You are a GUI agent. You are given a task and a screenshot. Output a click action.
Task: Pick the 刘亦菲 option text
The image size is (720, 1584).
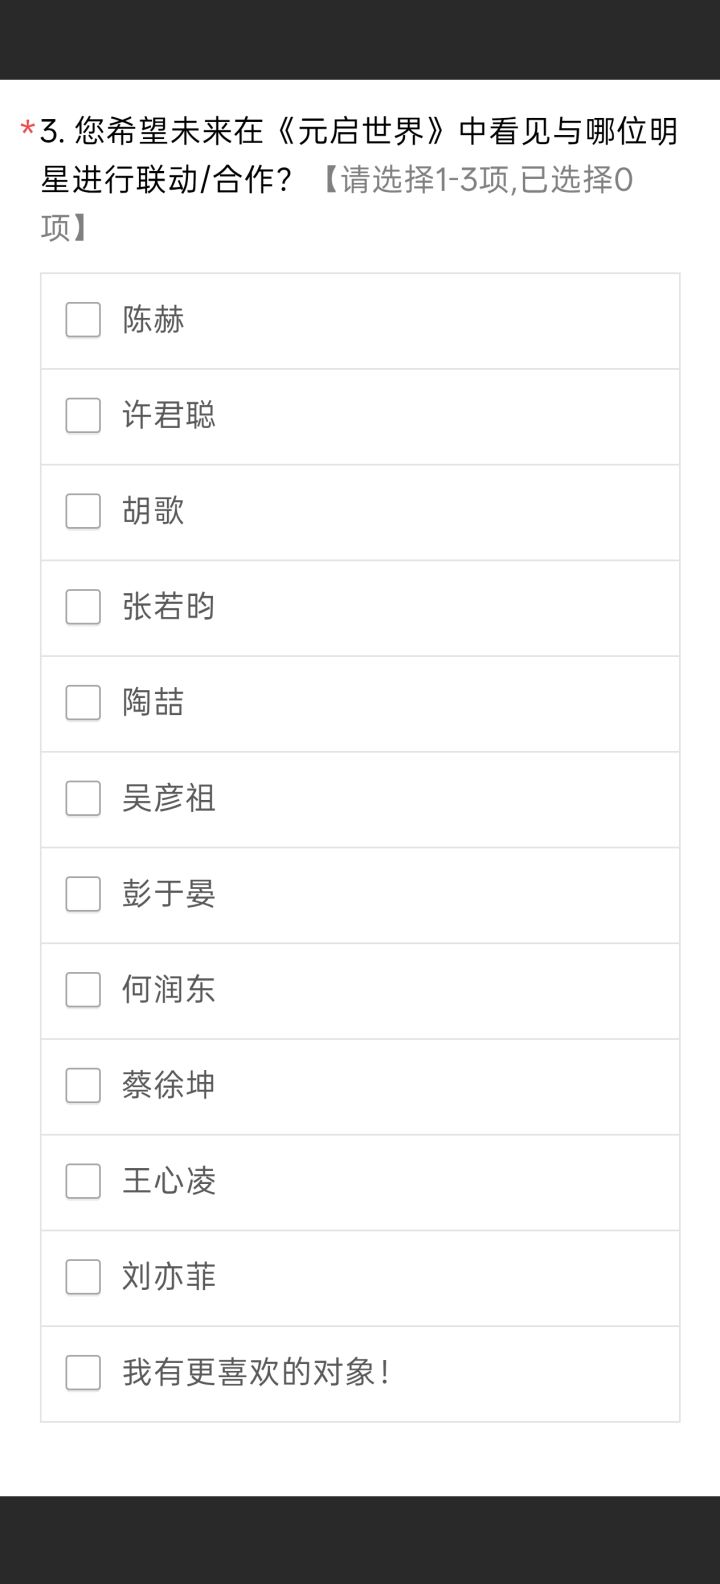click(169, 1277)
